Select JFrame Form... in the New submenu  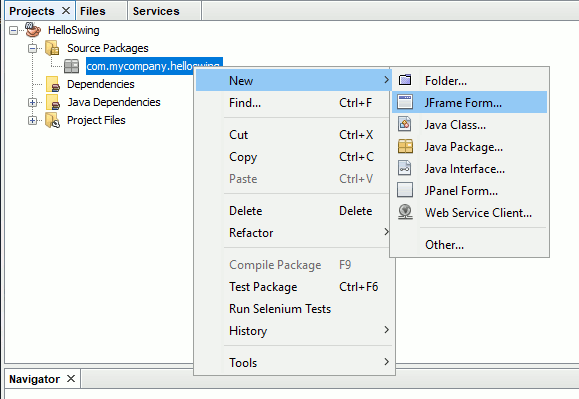pyautogui.click(x=469, y=102)
